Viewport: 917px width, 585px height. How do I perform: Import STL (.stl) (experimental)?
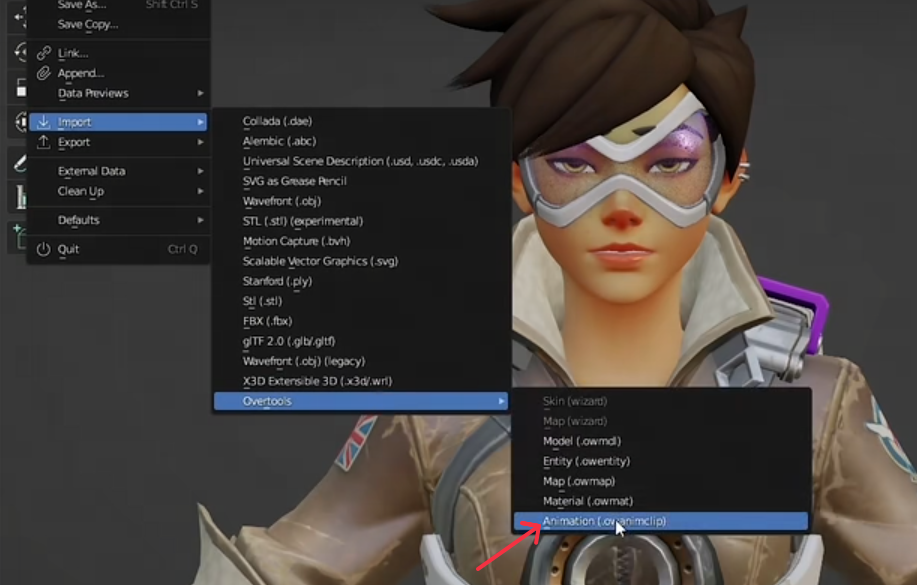(361, 221)
